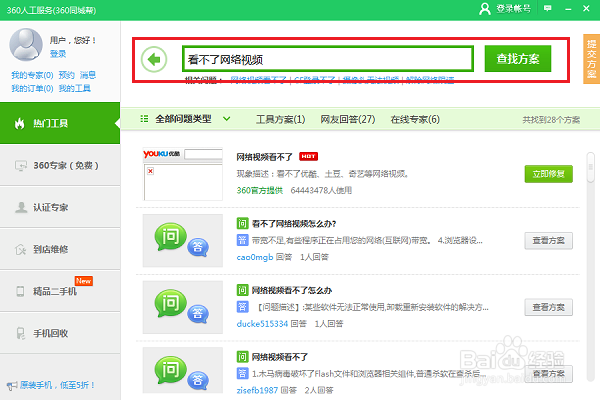Click result title 网络视频看不了 with HOT

click(264, 157)
